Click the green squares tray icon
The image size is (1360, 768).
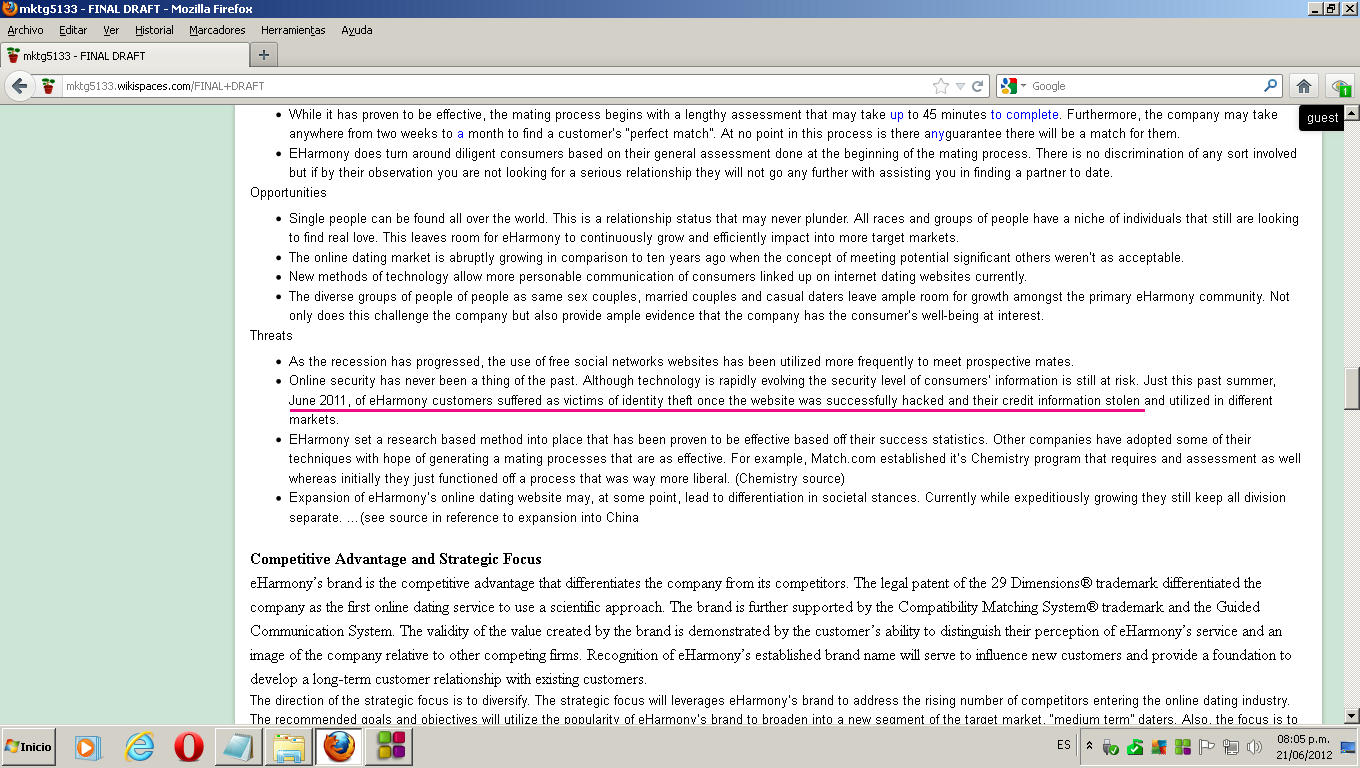tap(1183, 747)
